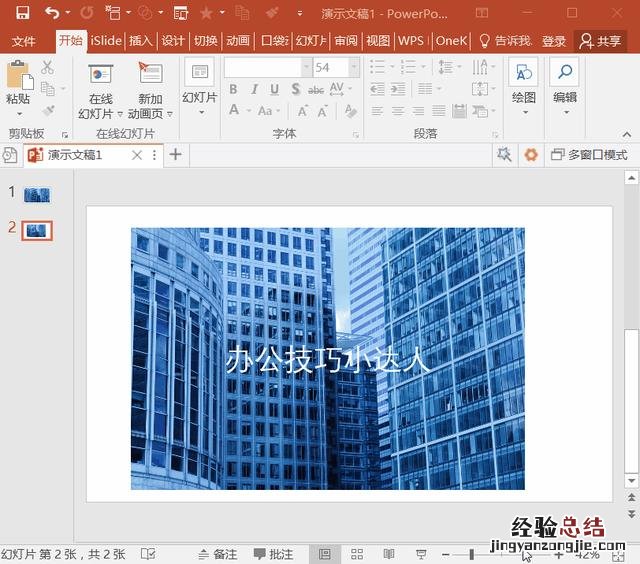Click the 新加动画页 icon
Screen dimensions: 640x564
[x=150, y=88]
